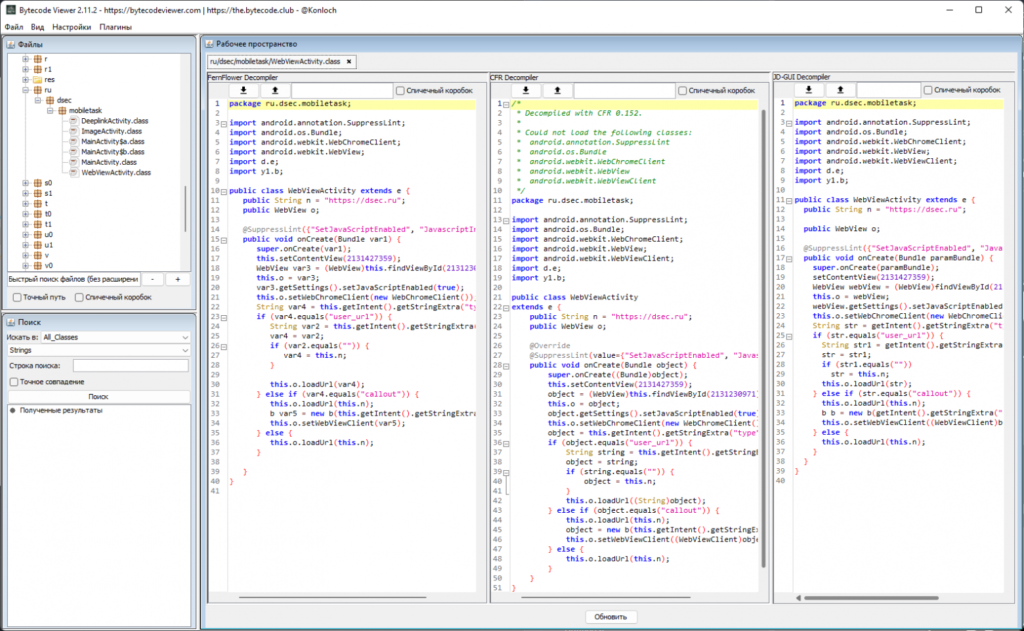Focus the FernFlower Decompiler search field
The width and height of the screenshot is (1024, 631).
point(342,90)
